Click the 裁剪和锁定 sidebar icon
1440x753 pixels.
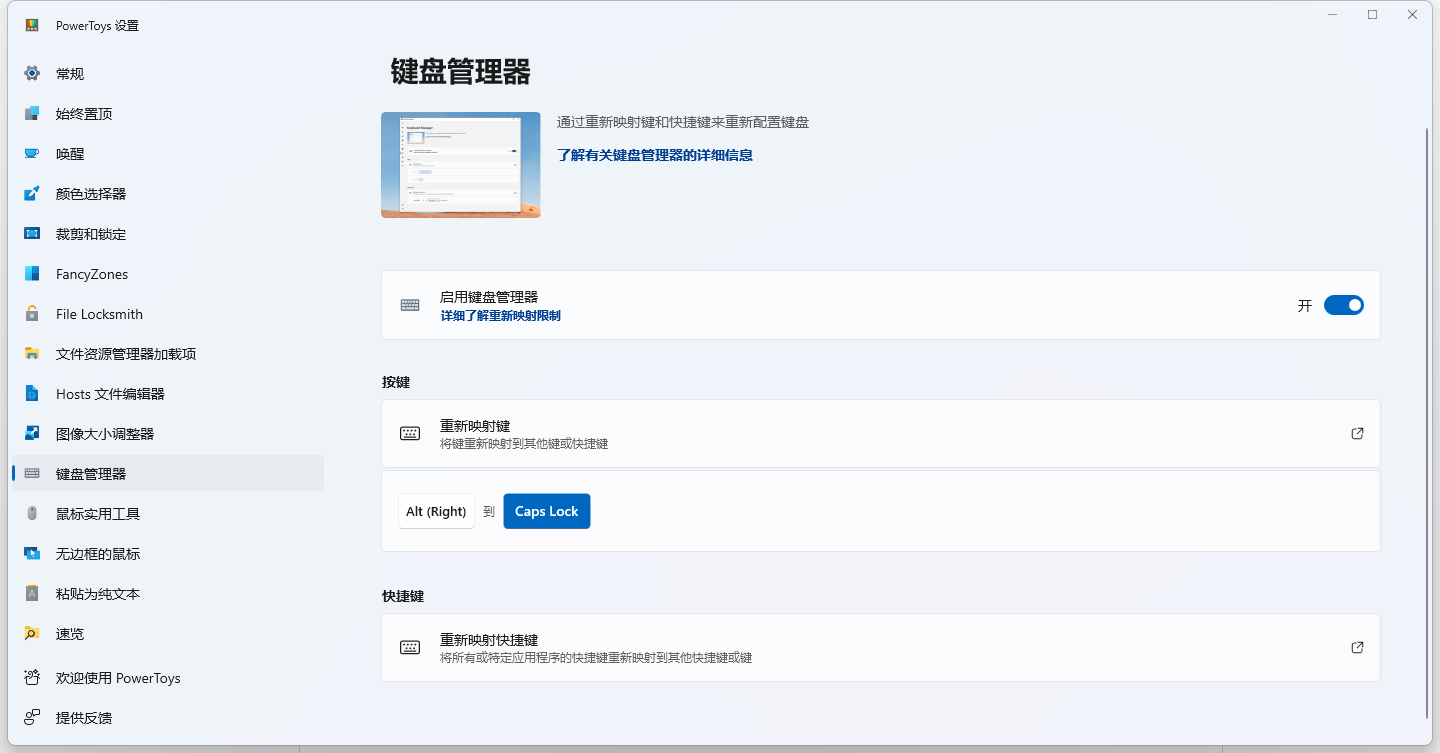click(32, 233)
